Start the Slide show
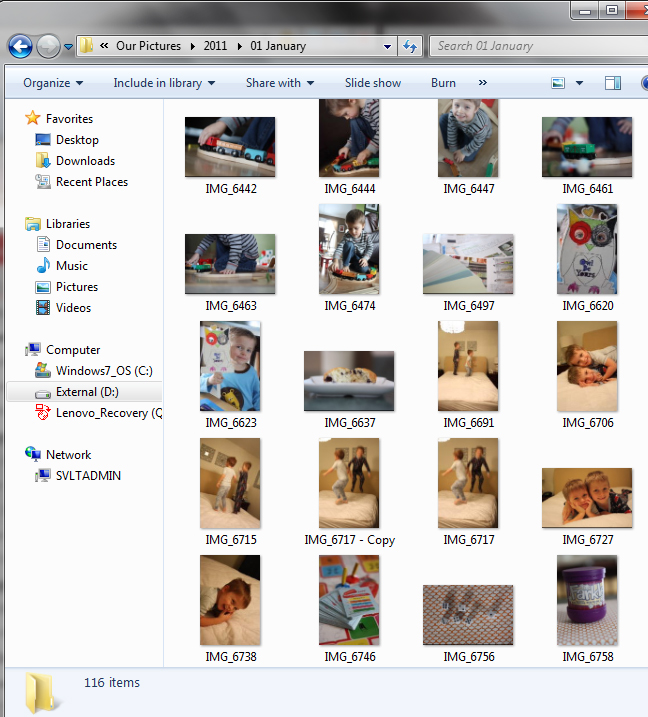Viewport: 648px width, 717px height. (373, 83)
